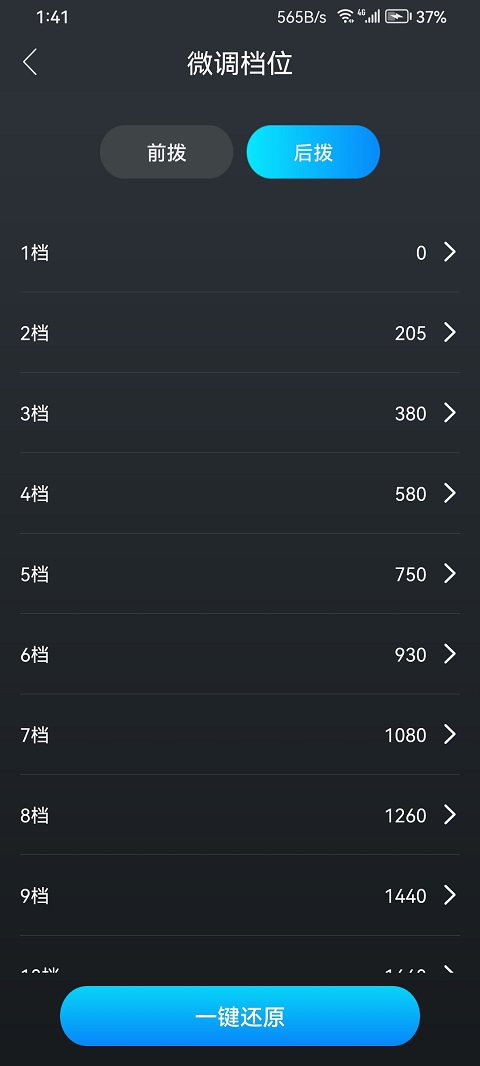This screenshot has width=480, height=1066.
Task: Tap the chevron beside value 580
Action: (x=449, y=493)
